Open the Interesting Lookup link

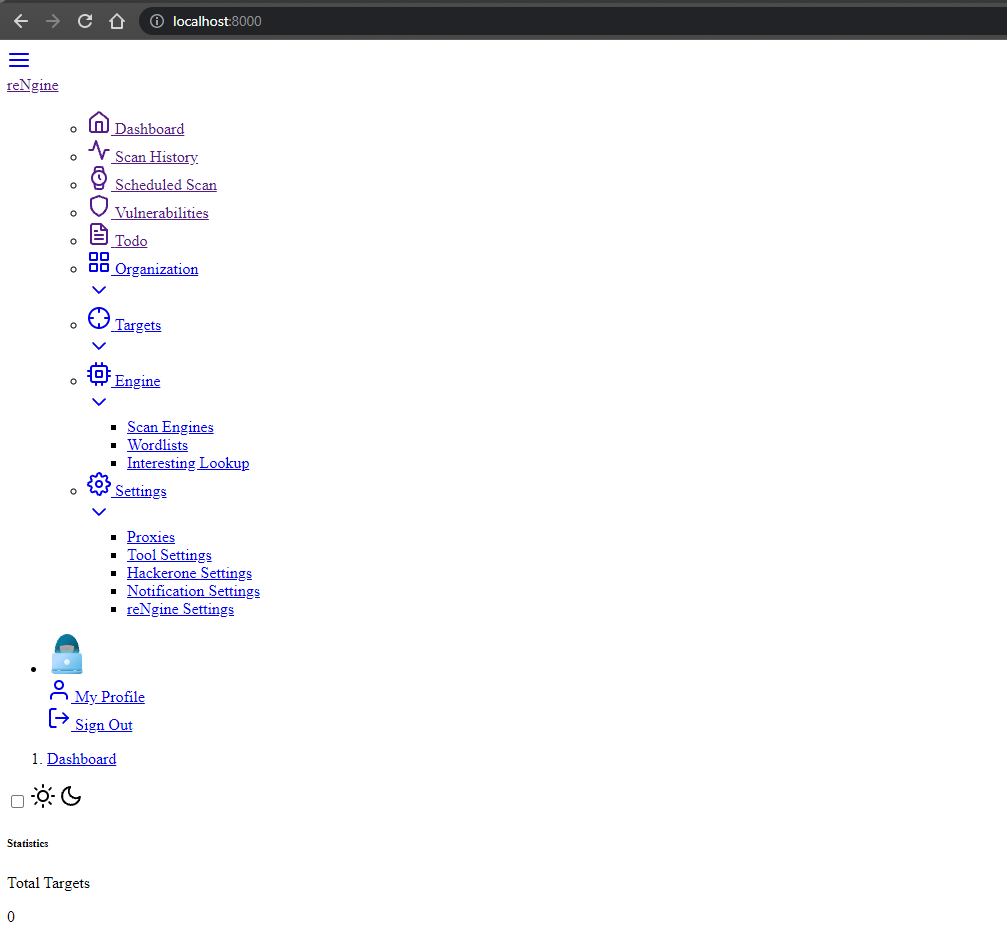[x=188, y=463]
